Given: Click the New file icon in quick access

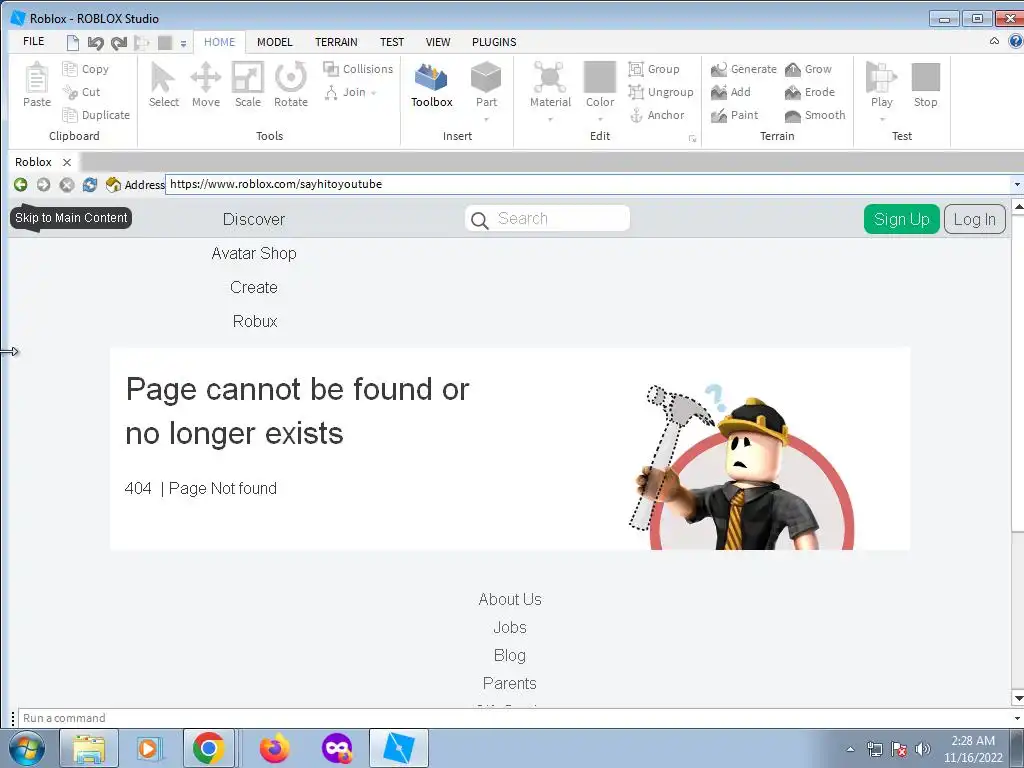Looking at the screenshot, I should (x=73, y=42).
